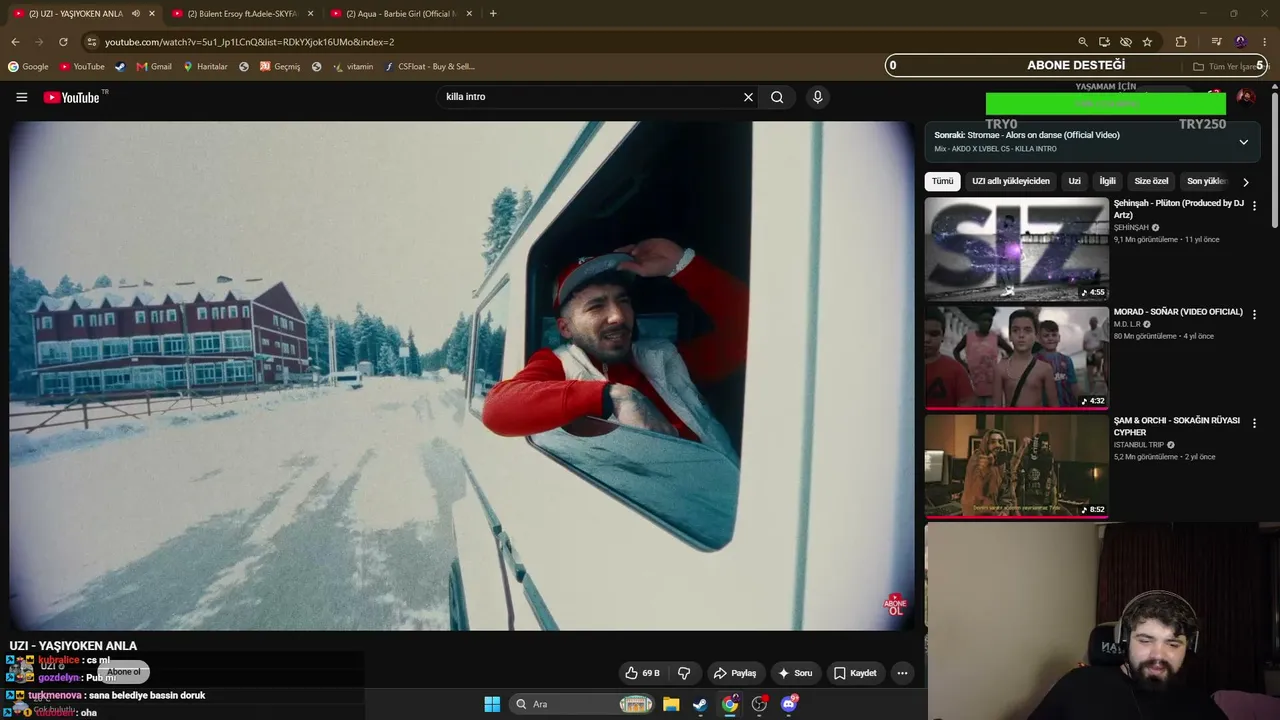The image size is (1280, 720).
Task: Open options menu for Şehinşah - Plüton
Action: coord(1254,206)
